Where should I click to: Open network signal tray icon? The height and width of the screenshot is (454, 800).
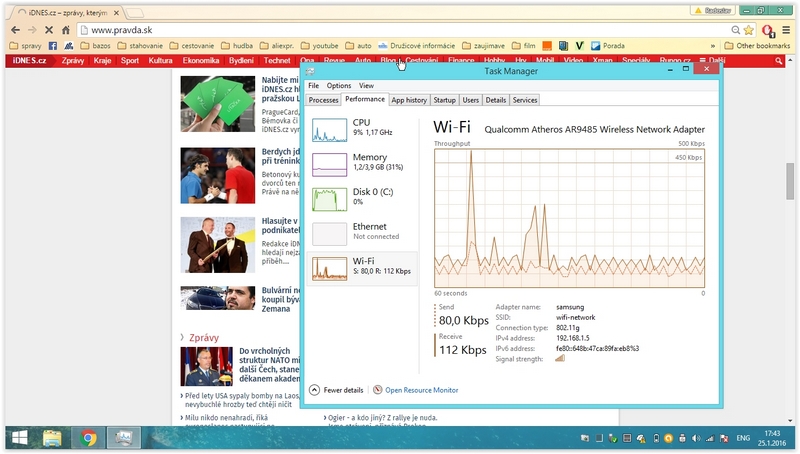(710, 438)
